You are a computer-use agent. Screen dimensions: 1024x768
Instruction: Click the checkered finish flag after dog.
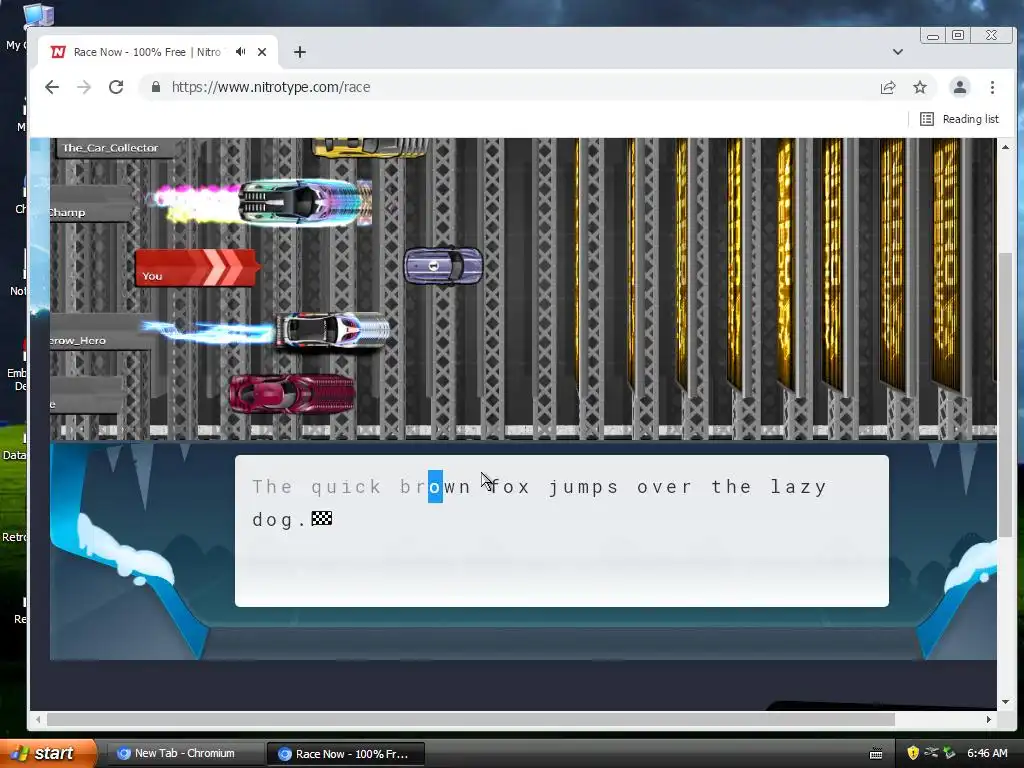[x=322, y=519]
